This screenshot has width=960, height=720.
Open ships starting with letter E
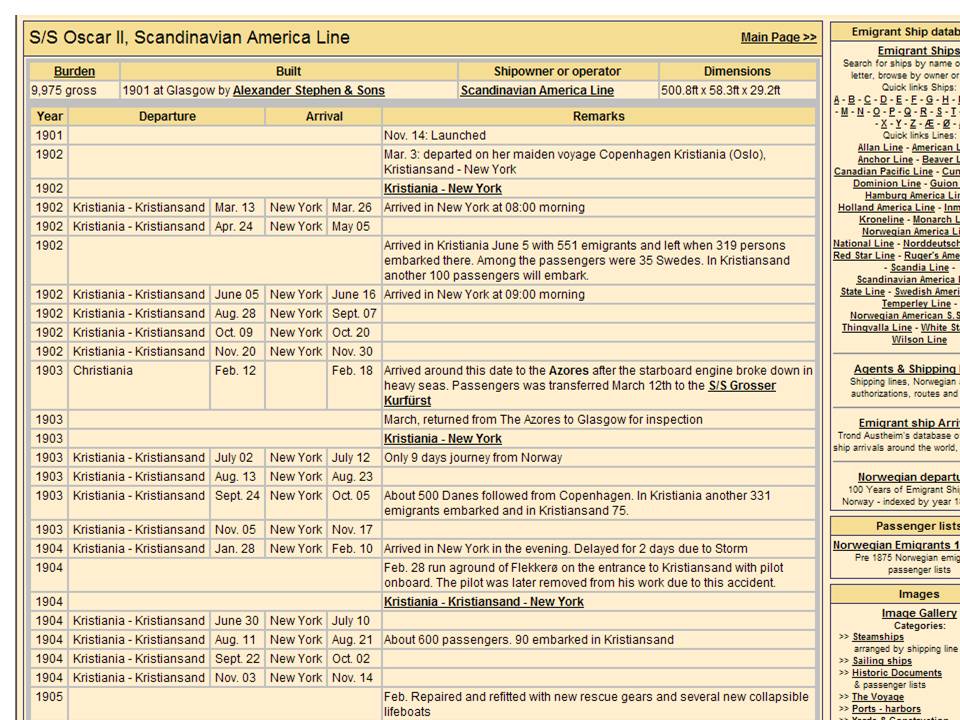click(x=899, y=100)
